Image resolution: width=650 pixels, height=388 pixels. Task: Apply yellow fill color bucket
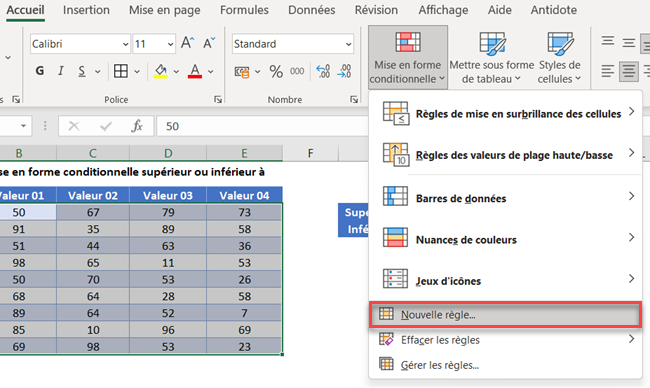(160, 71)
